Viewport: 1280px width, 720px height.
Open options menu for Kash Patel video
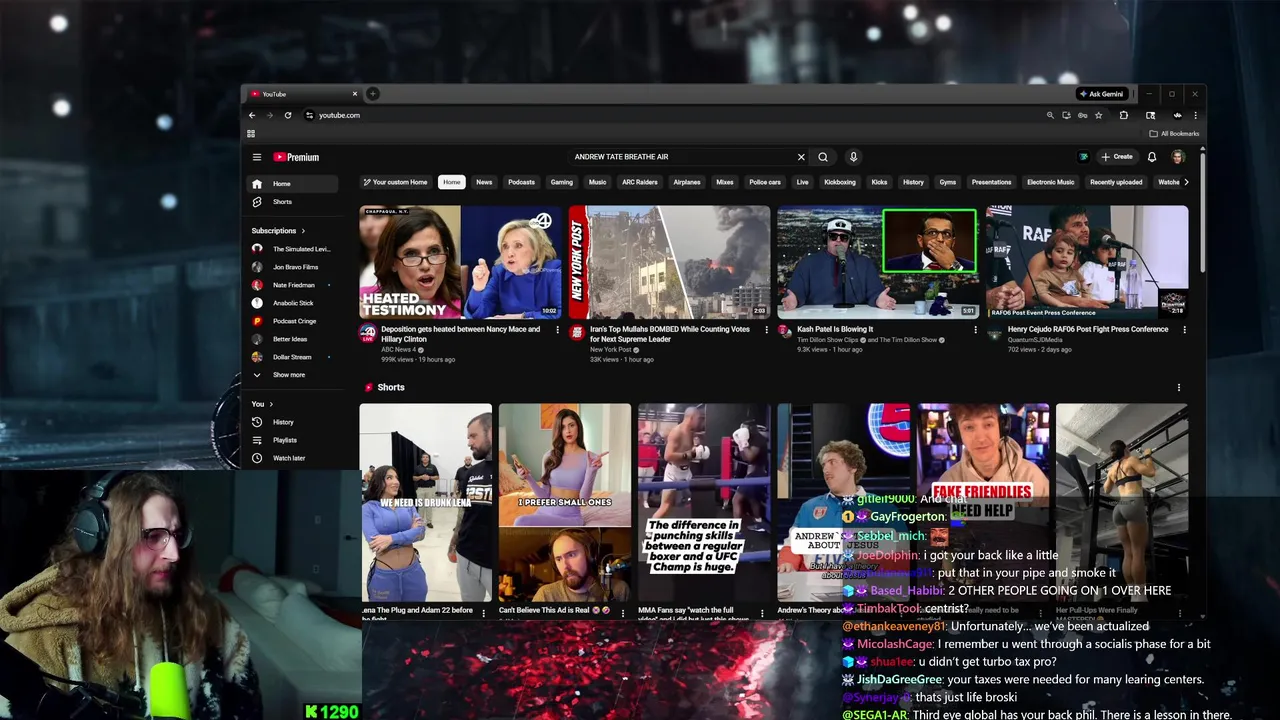click(x=976, y=330)
